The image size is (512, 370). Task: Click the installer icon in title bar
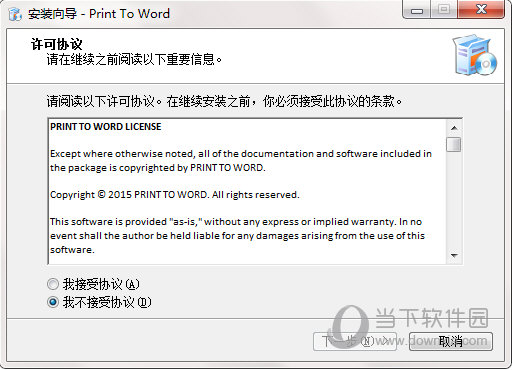pos(15,14)
